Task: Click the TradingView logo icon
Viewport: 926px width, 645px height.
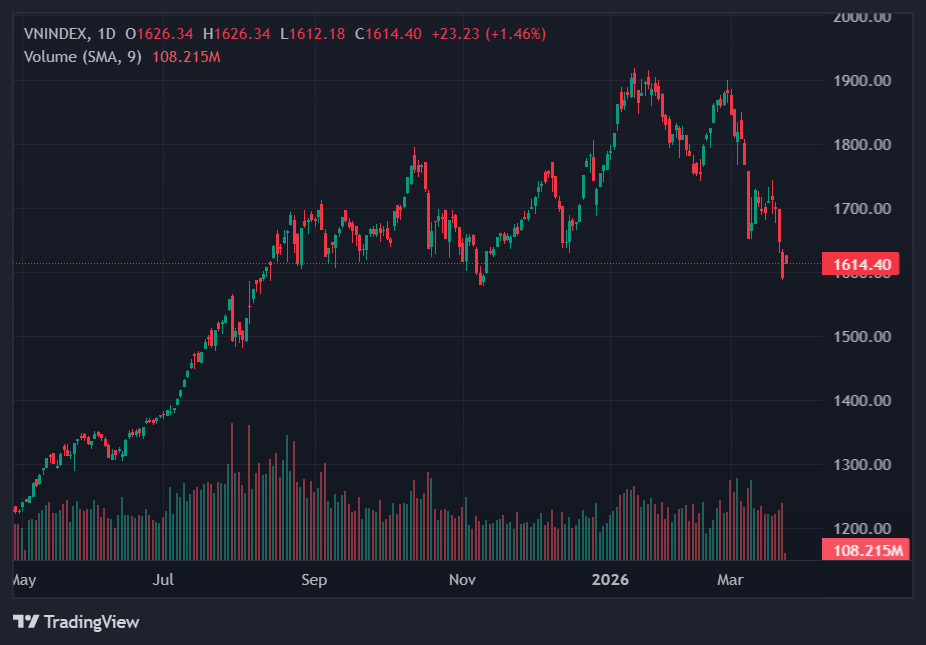Action: pos(26,622)
